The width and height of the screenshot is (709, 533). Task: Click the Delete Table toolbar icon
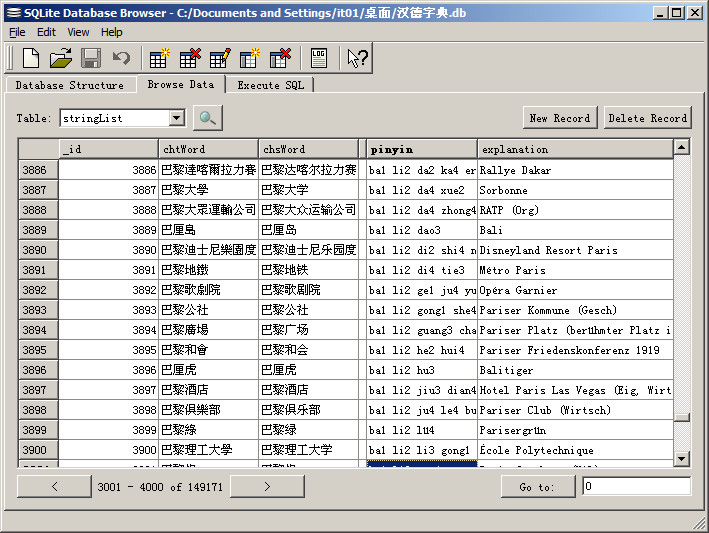coord(189,58)
